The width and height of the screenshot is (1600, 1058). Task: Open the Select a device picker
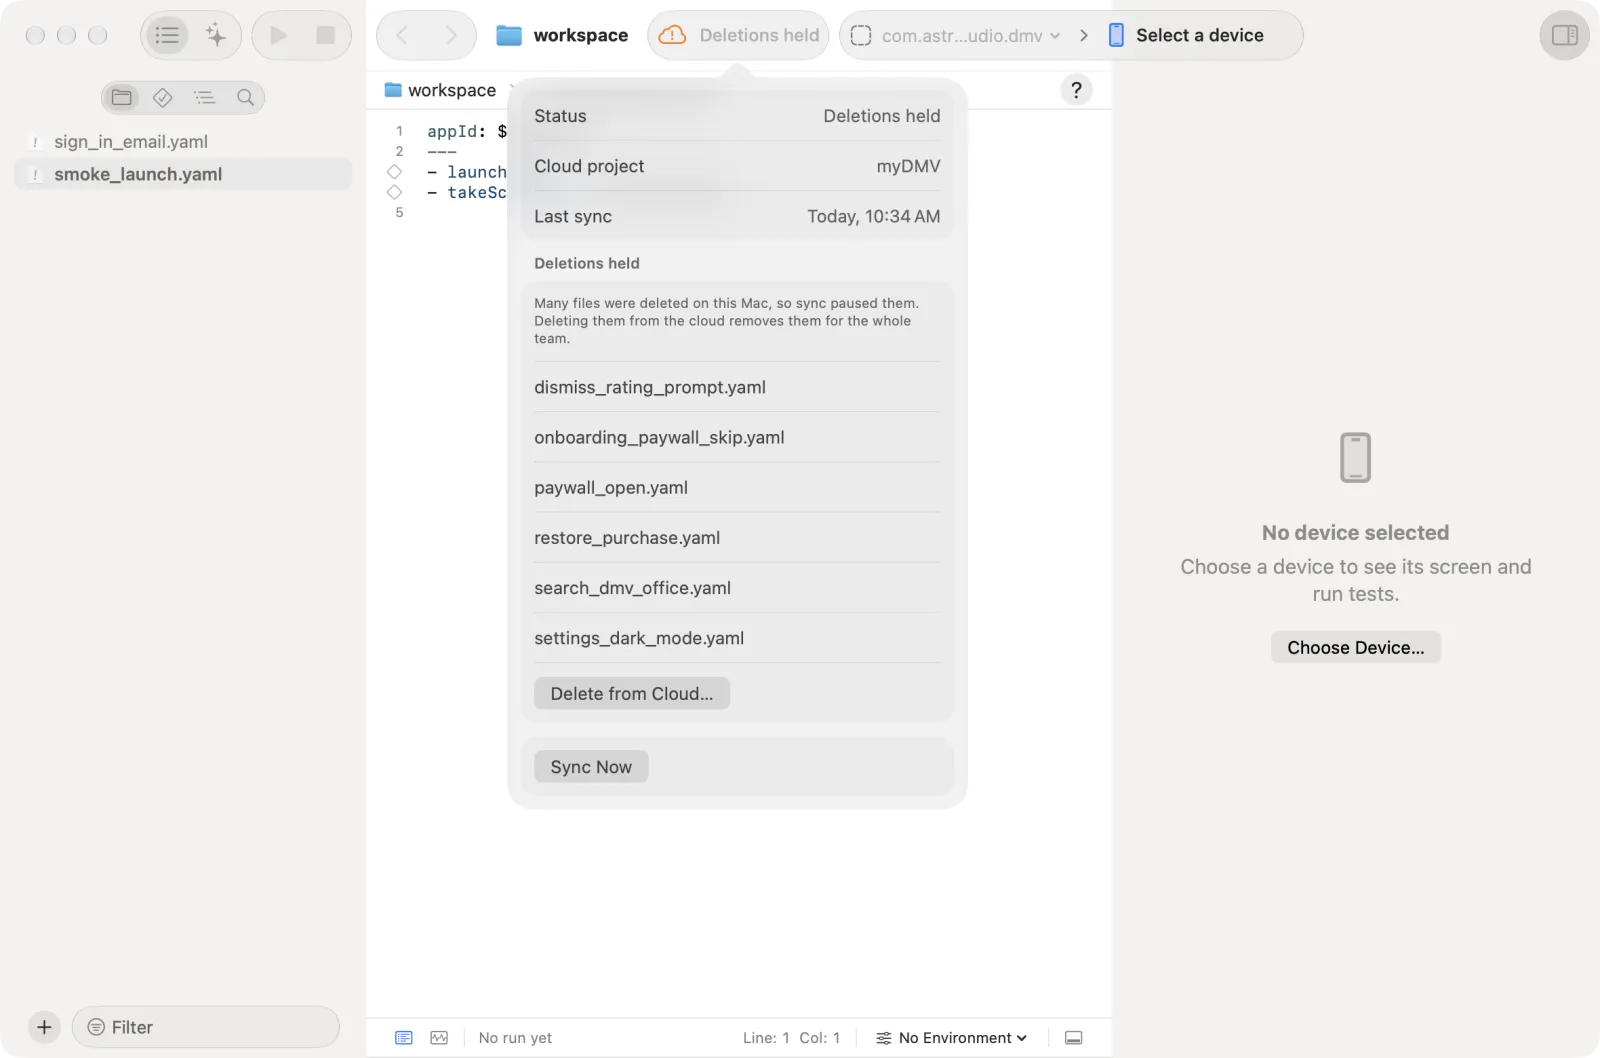point(1187,36)
